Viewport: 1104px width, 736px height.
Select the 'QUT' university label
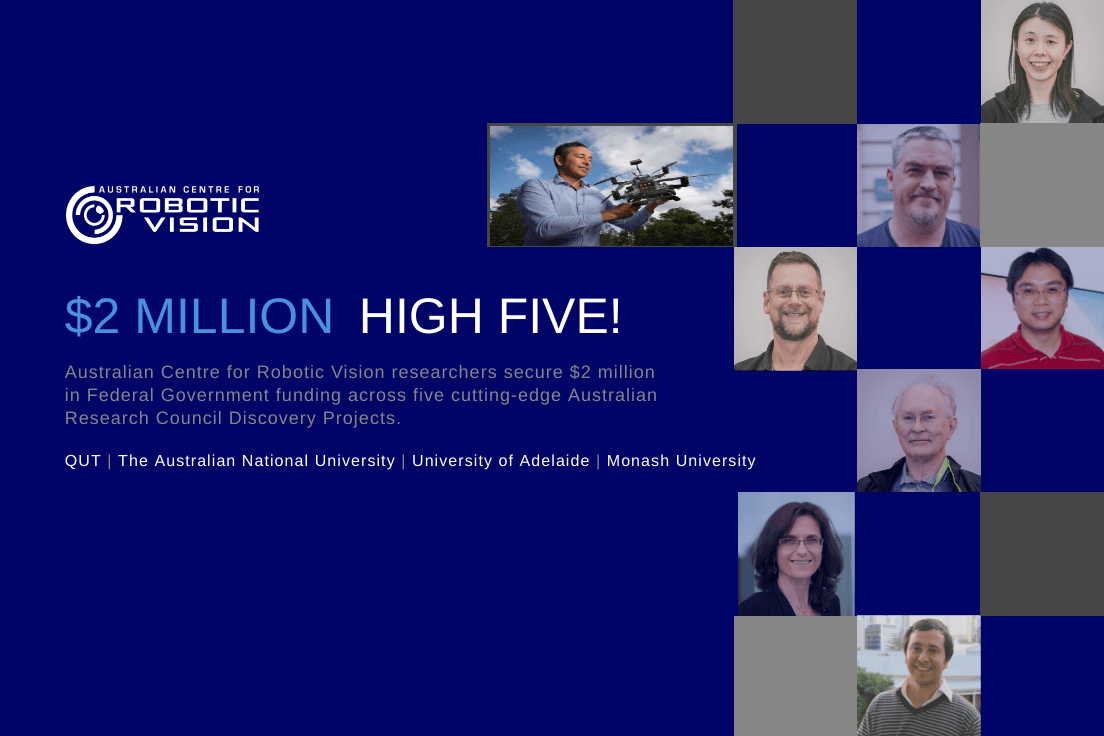click(x=83, y=461)
